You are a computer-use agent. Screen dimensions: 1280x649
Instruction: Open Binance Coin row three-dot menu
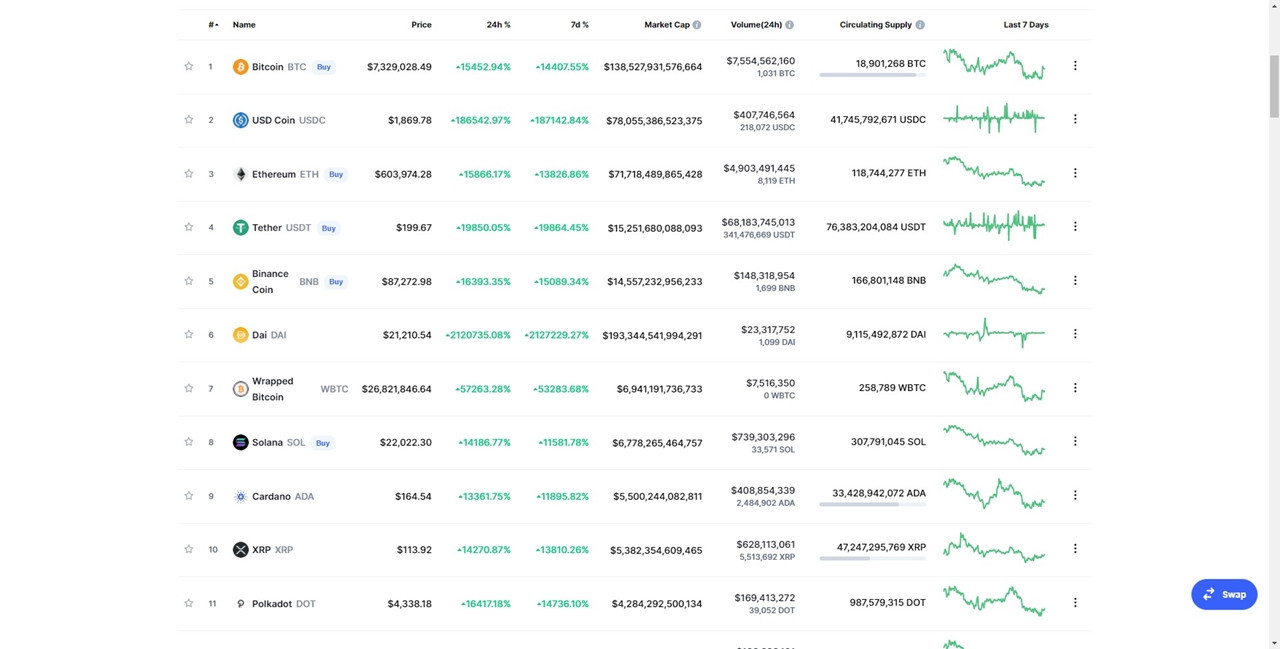(1075, 280)
